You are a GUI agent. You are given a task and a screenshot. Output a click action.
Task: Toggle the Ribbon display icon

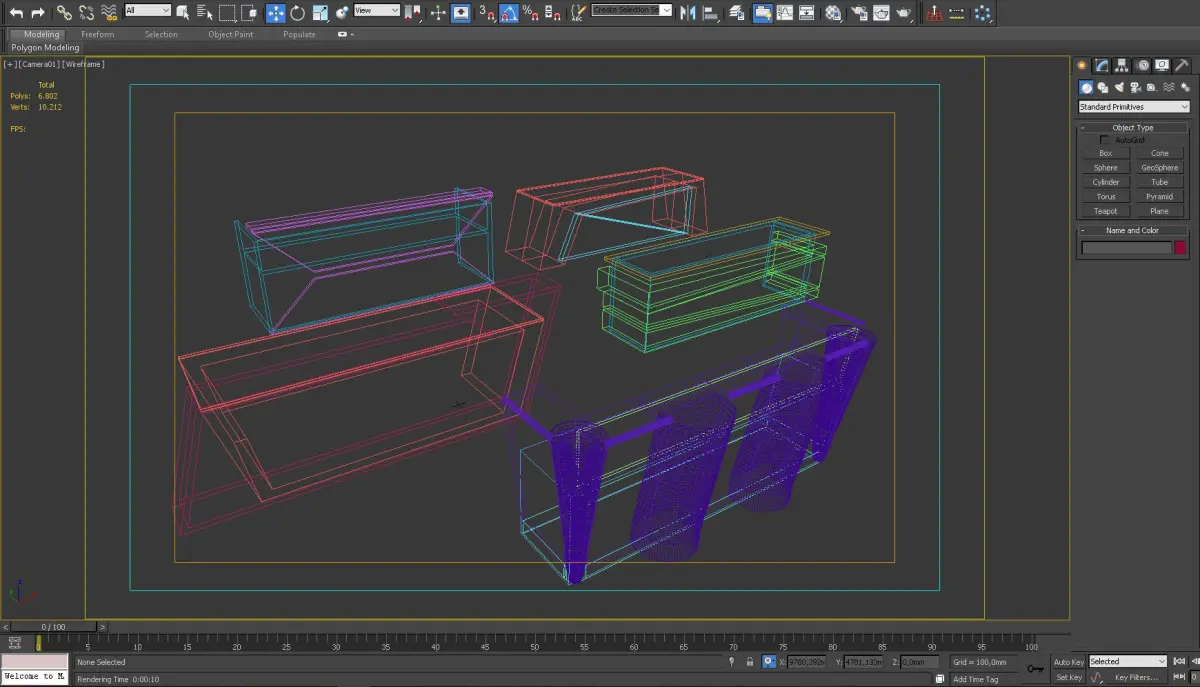click(763, 13)
